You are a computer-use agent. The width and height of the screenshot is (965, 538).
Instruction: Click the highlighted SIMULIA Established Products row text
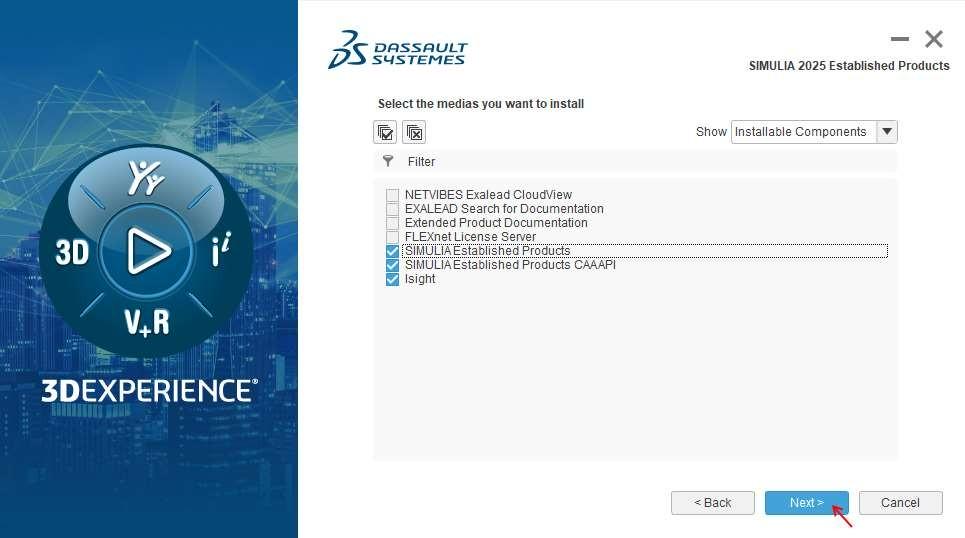click(x=487, y=251)
